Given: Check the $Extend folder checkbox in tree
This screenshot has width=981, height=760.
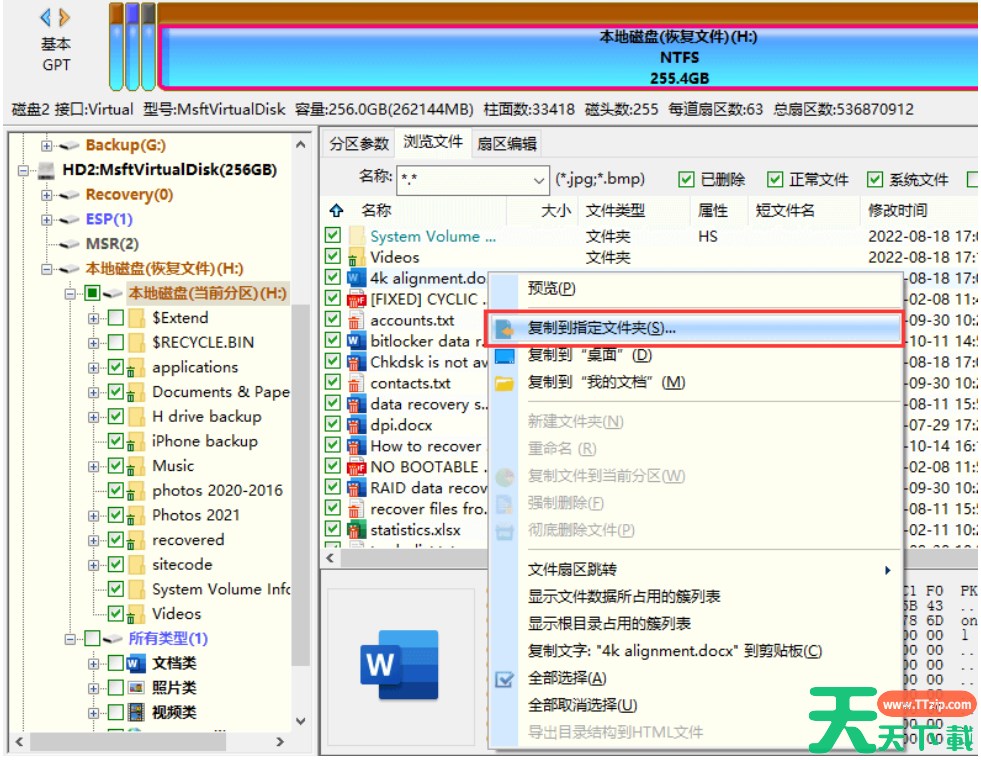Looking at the screenshot, I should click(116, 318).
